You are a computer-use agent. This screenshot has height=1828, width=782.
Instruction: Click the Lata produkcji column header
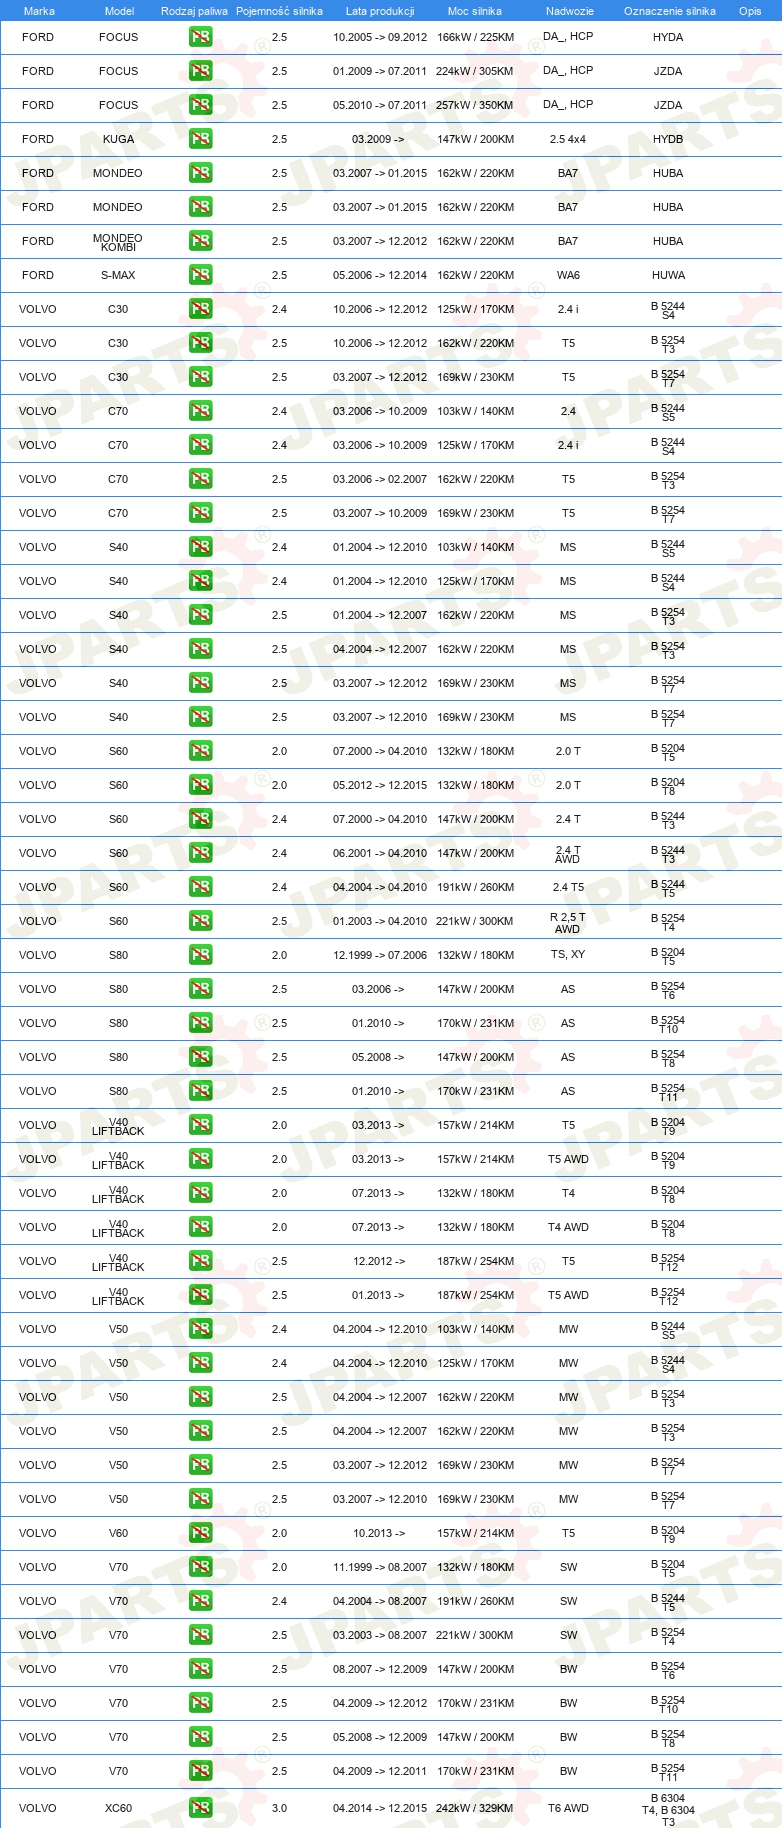point(380,11)
